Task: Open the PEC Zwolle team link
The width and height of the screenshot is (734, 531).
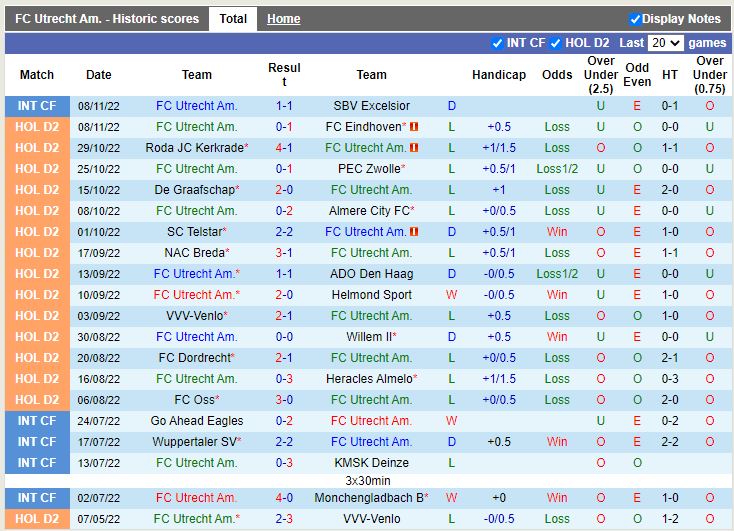Action: coord(369,169)
